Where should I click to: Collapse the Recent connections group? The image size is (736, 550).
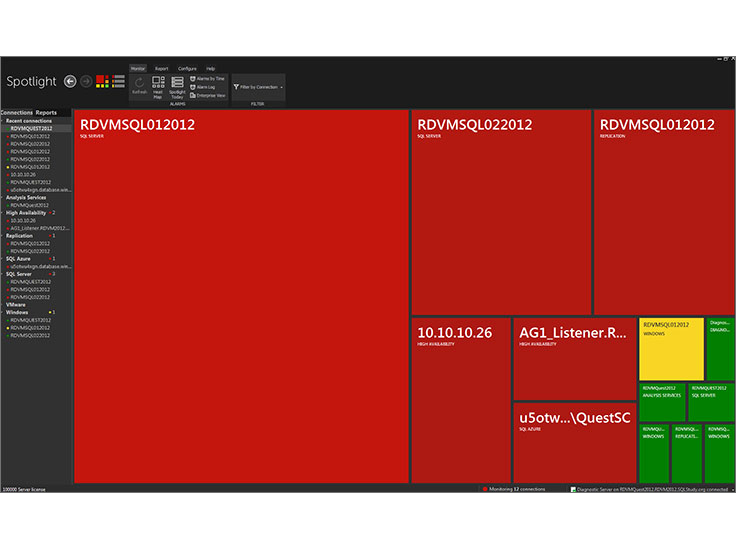click(3, 121)
